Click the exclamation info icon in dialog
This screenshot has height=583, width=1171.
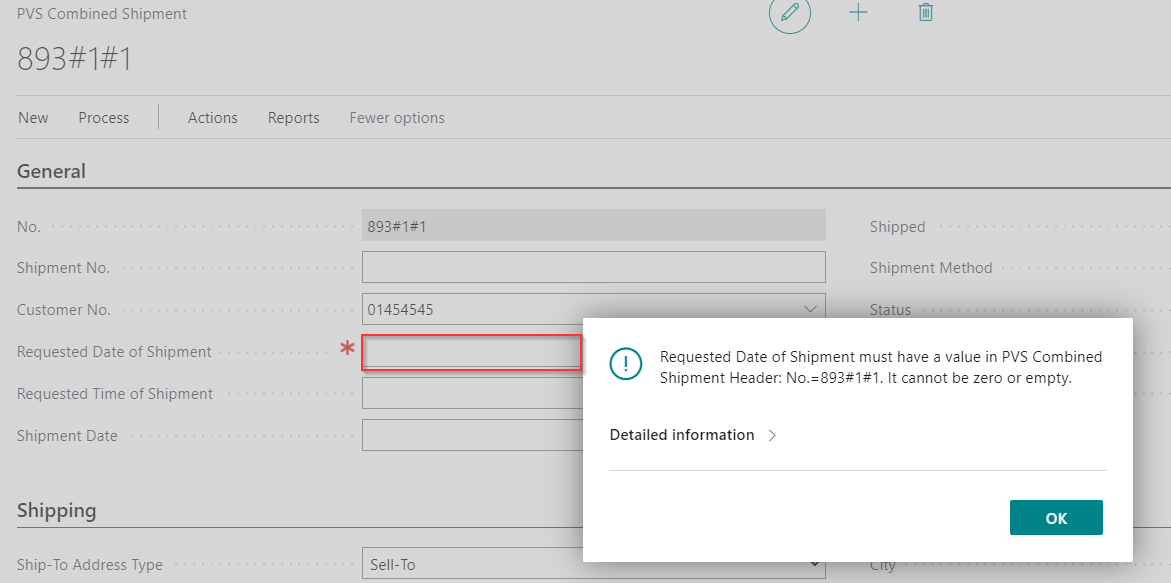point(626,364)
